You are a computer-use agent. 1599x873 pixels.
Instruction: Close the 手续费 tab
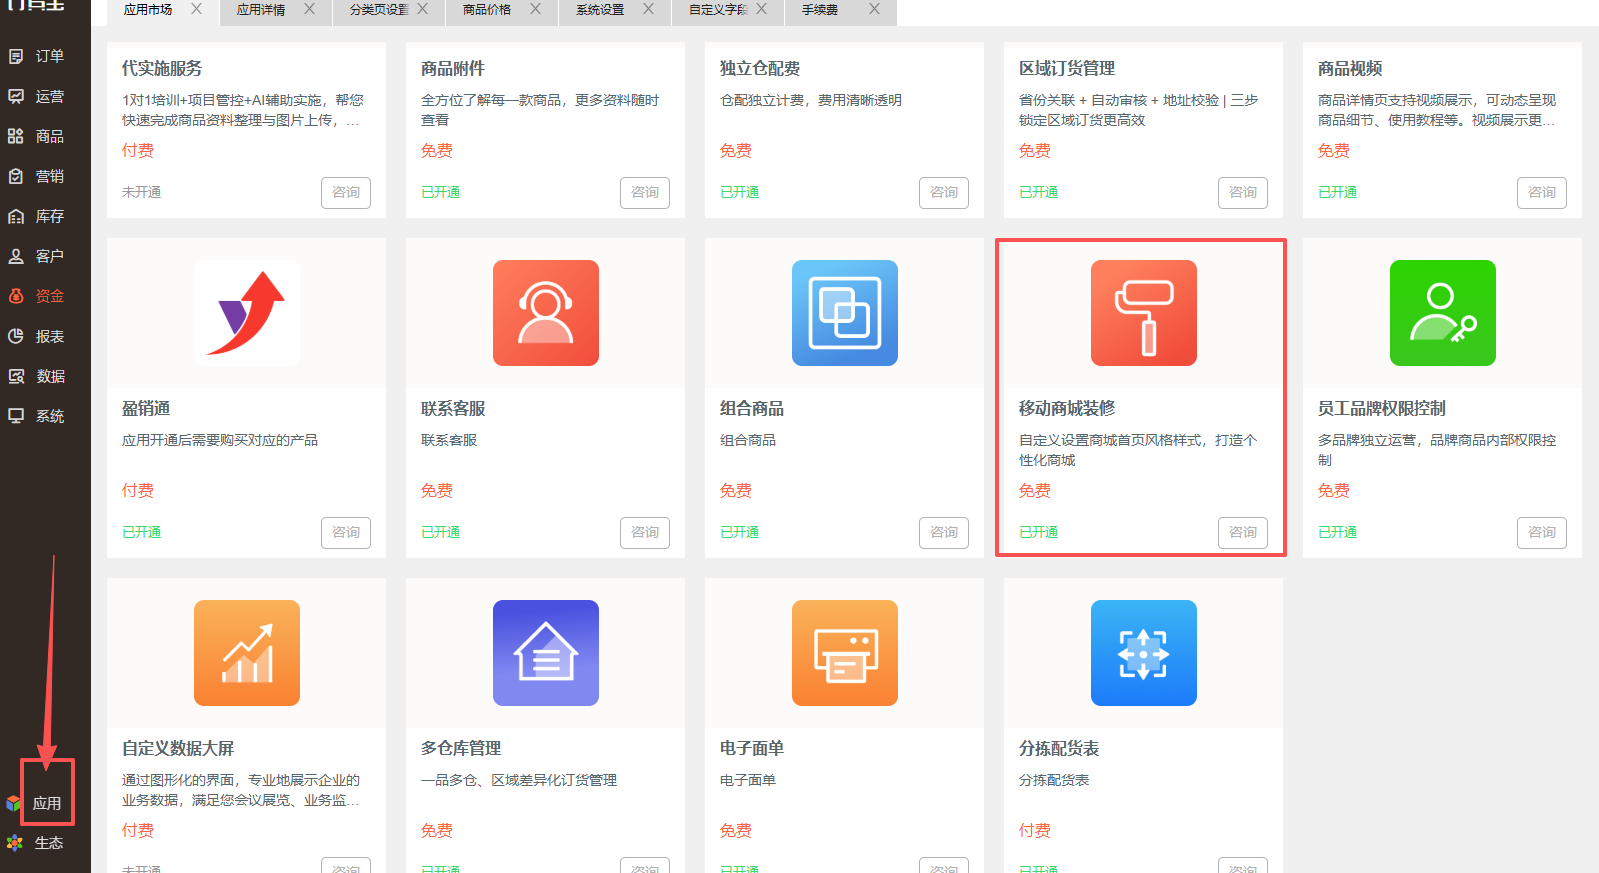coord(874,9)
